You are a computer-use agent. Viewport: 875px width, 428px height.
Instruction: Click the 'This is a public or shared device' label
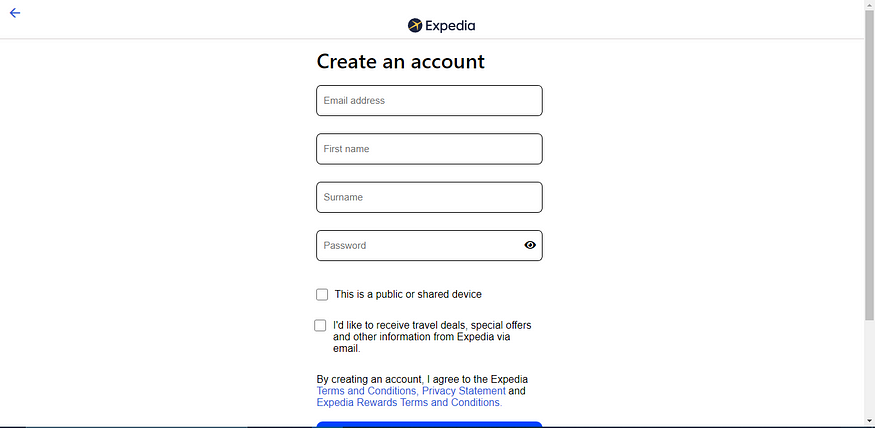click(408, 294)
